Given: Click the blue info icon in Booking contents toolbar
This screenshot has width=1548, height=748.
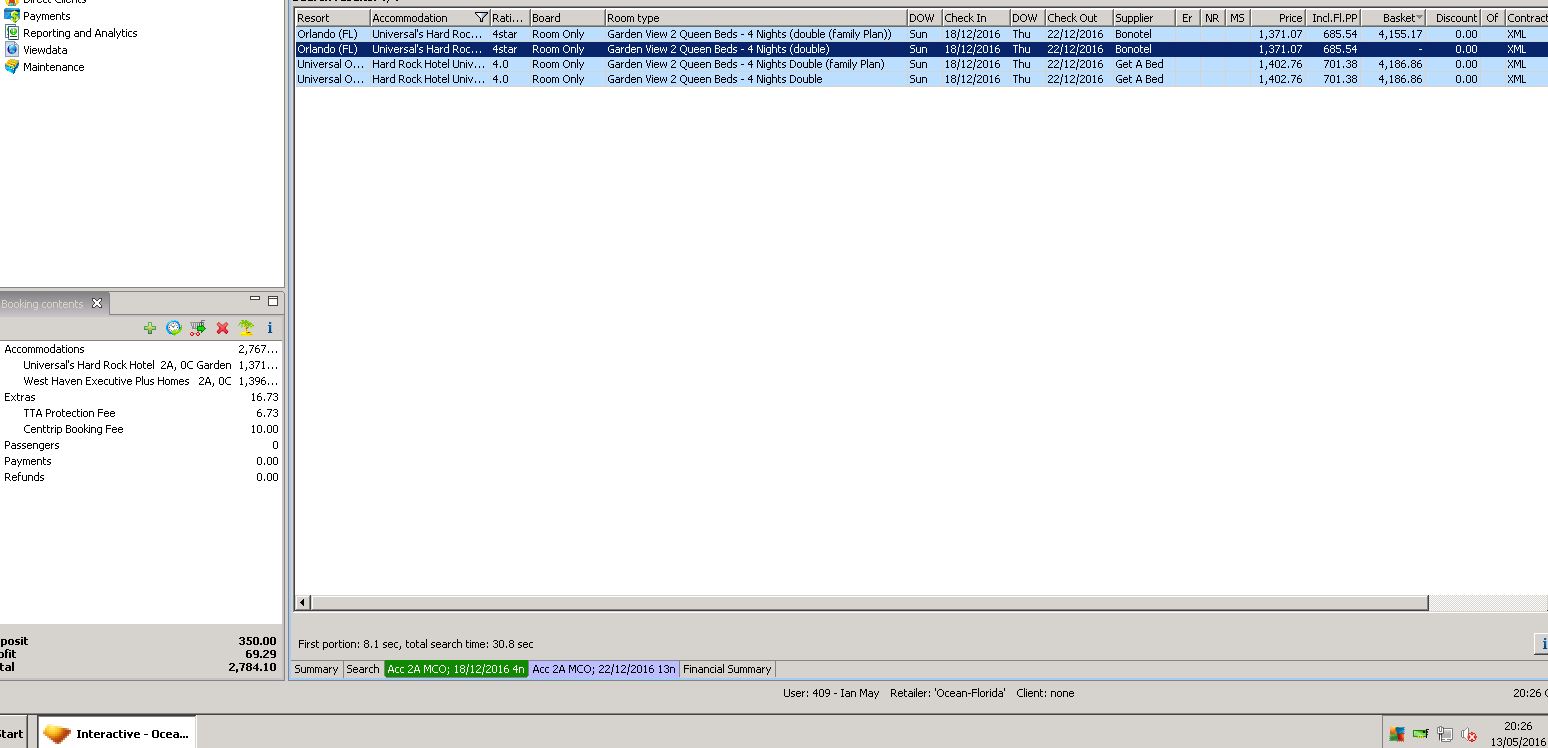Looking at the screenshot, I should pyautogui.click(x=269, y=328).
